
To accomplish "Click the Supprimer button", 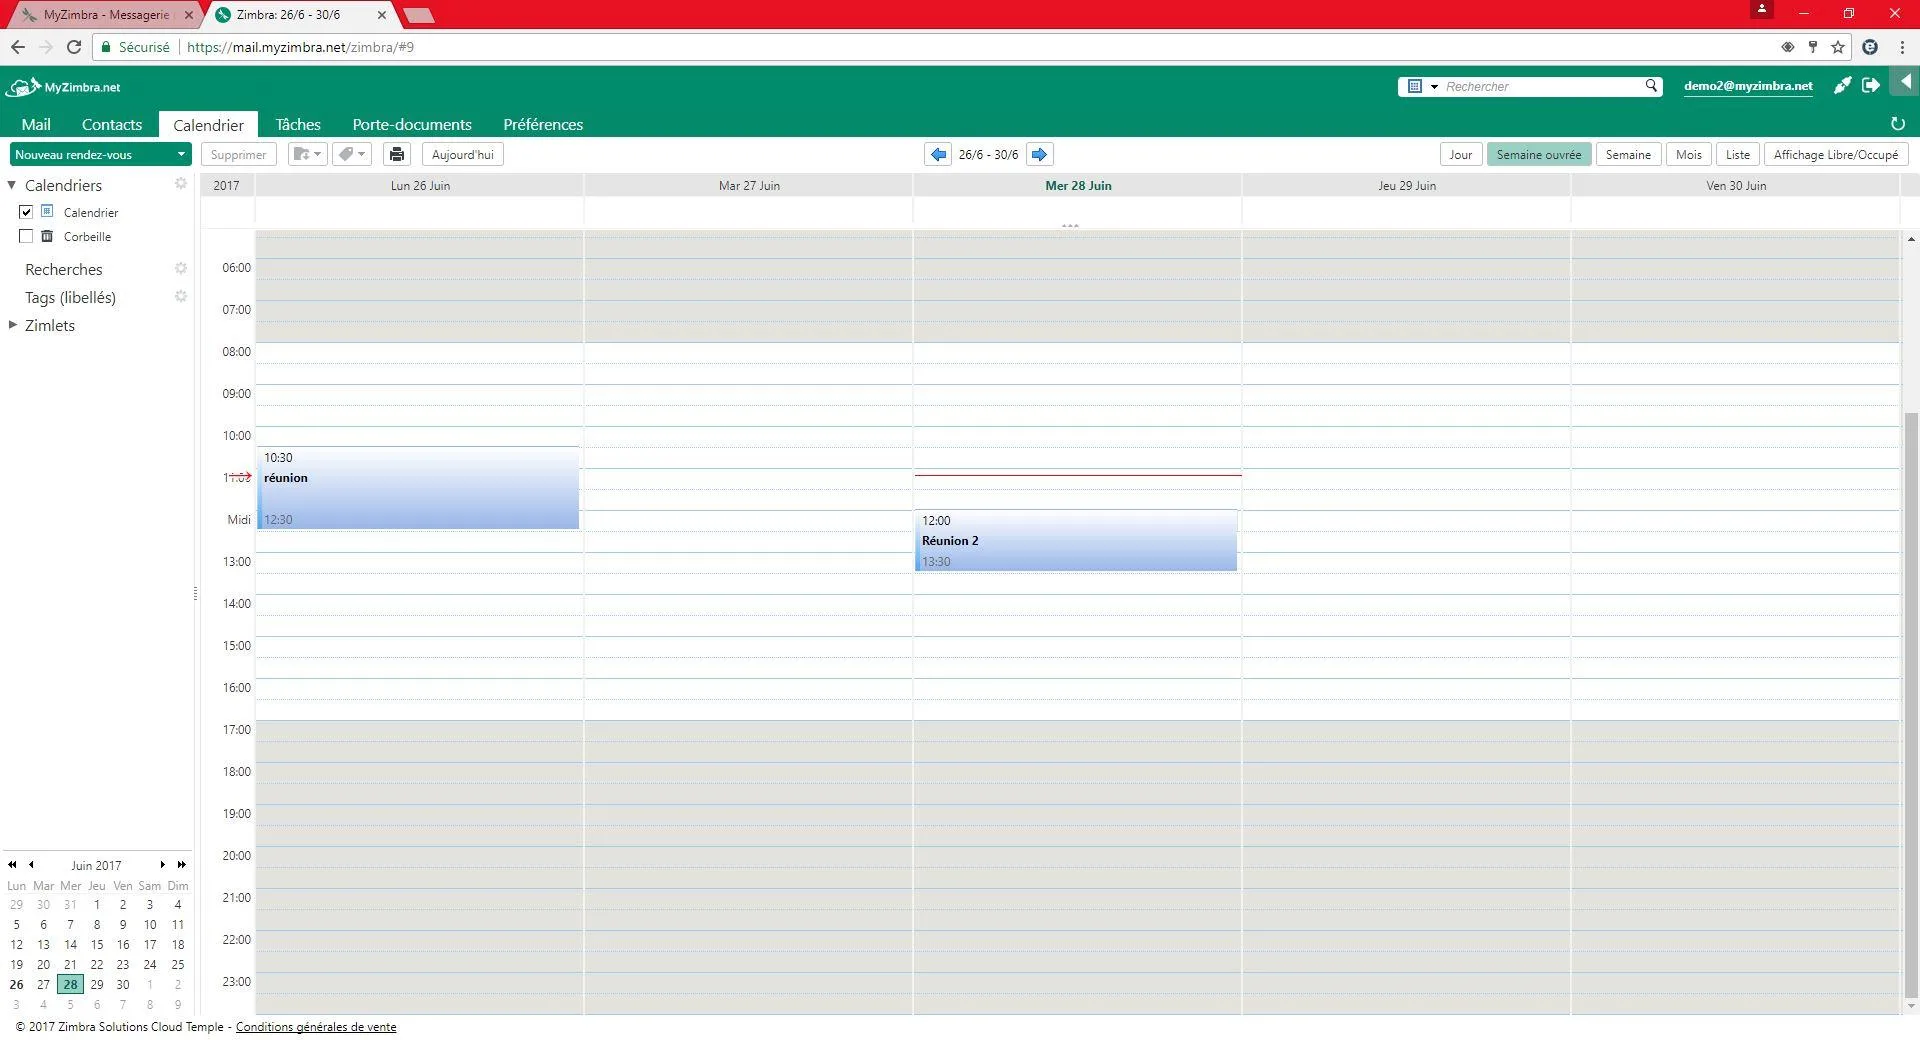I will [x=238, y=154].
